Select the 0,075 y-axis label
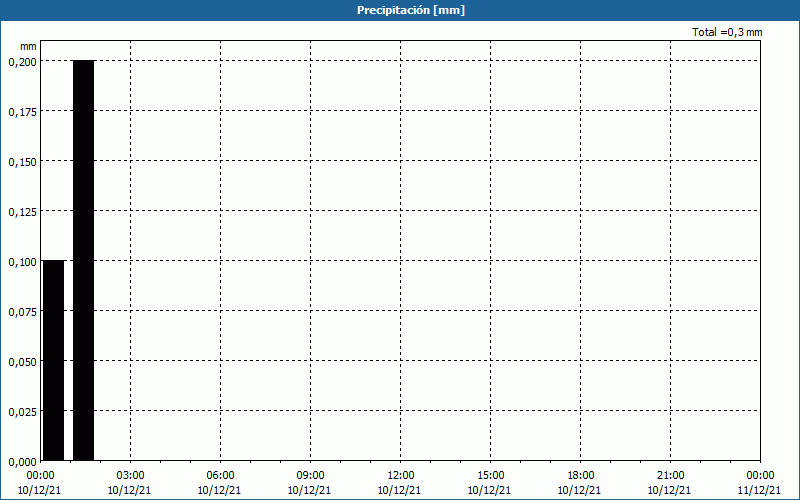This screenshot has height=500, width=800. tap(22, 311)
